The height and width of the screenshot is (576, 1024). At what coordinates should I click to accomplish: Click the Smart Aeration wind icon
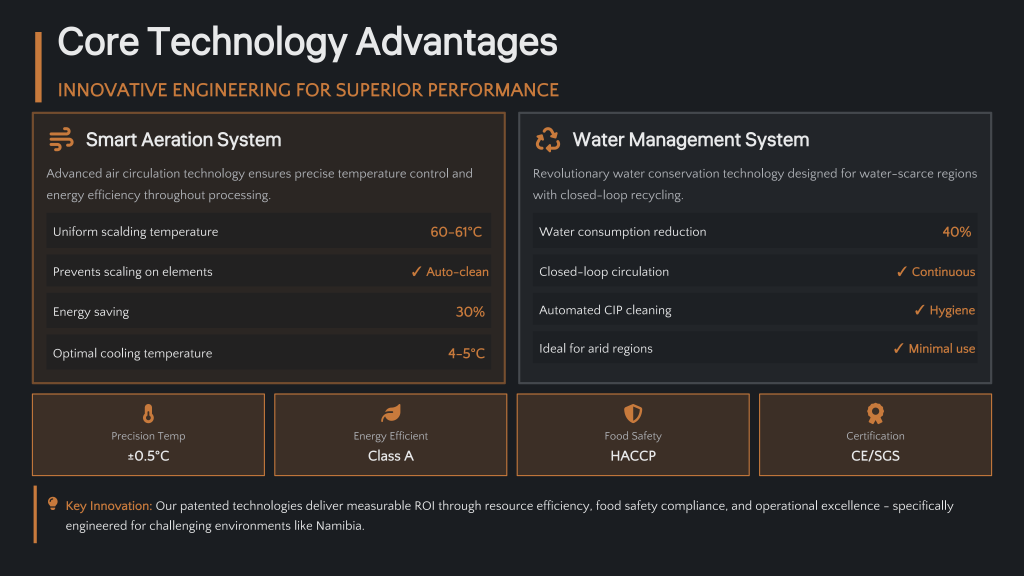(62, 139)
